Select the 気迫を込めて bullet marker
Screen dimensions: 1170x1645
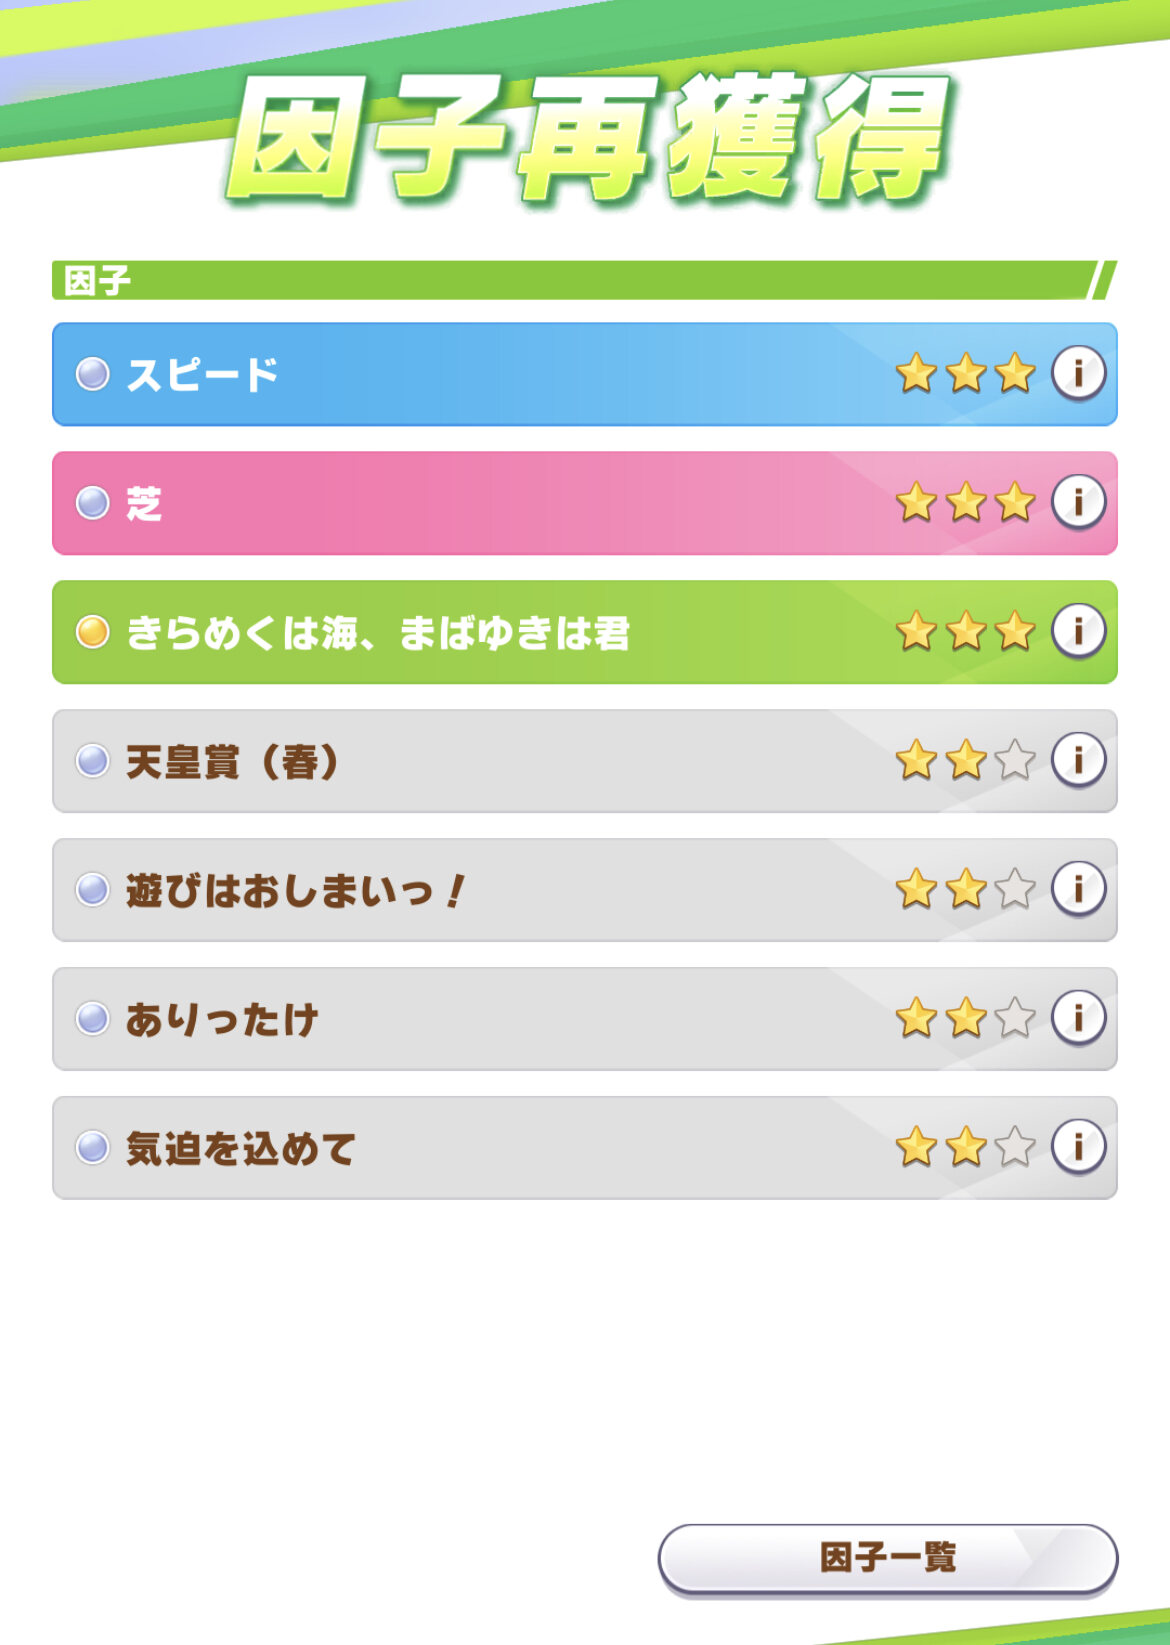[93, 1147]
